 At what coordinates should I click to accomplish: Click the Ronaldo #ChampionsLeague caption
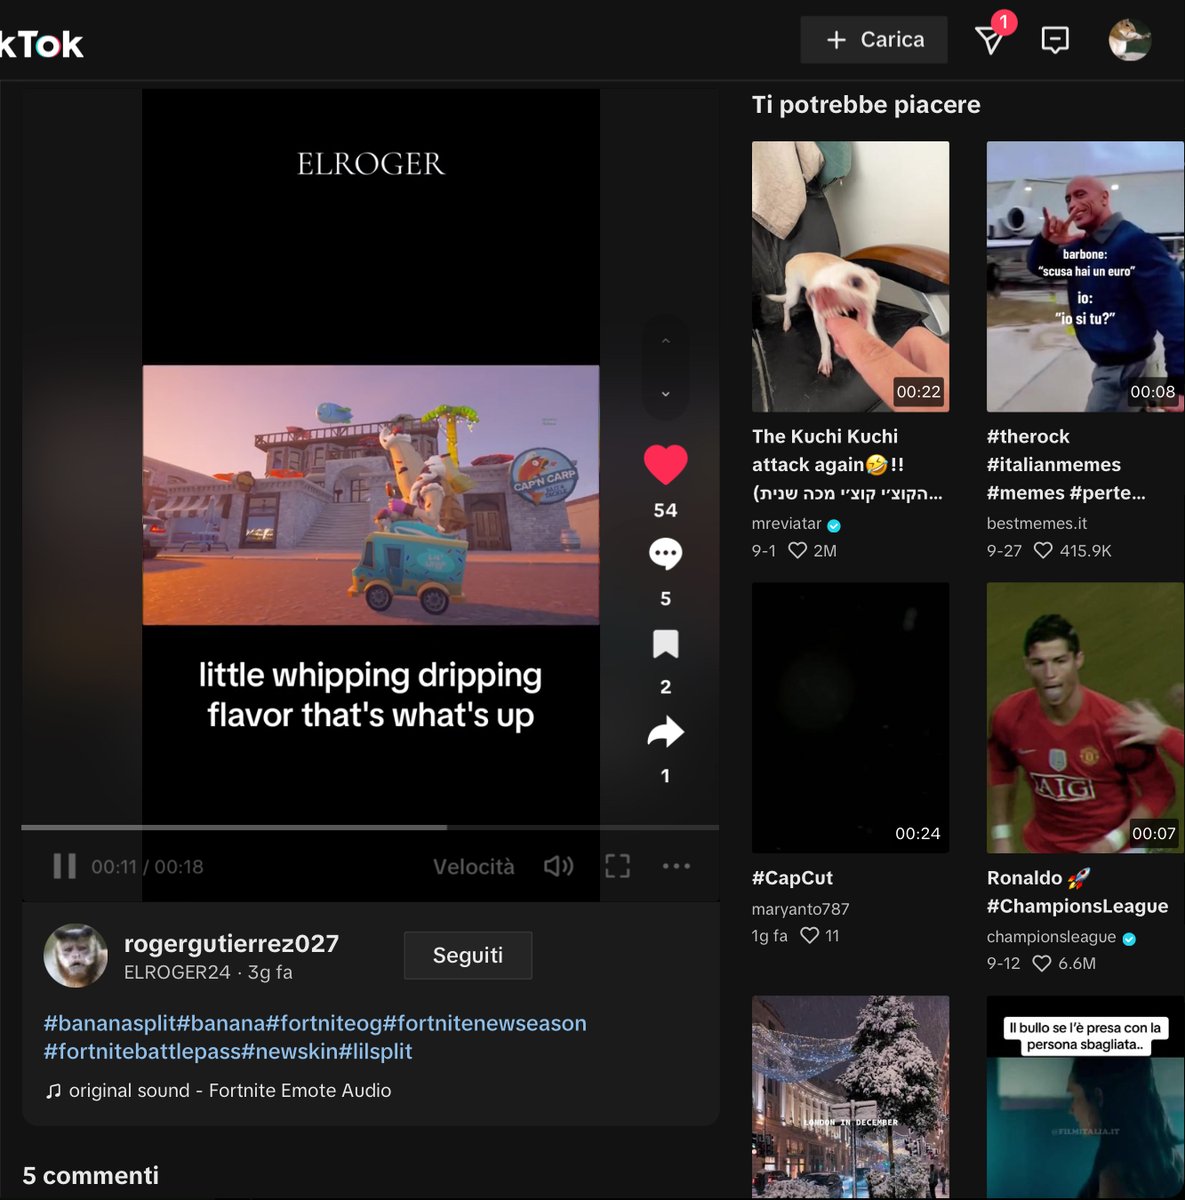pyautogui.click(x=1077, y=892)
